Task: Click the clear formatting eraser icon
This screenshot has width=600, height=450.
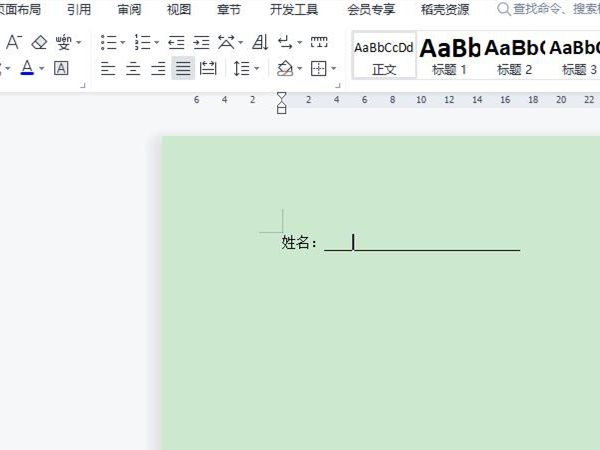Action: [40, 42]
